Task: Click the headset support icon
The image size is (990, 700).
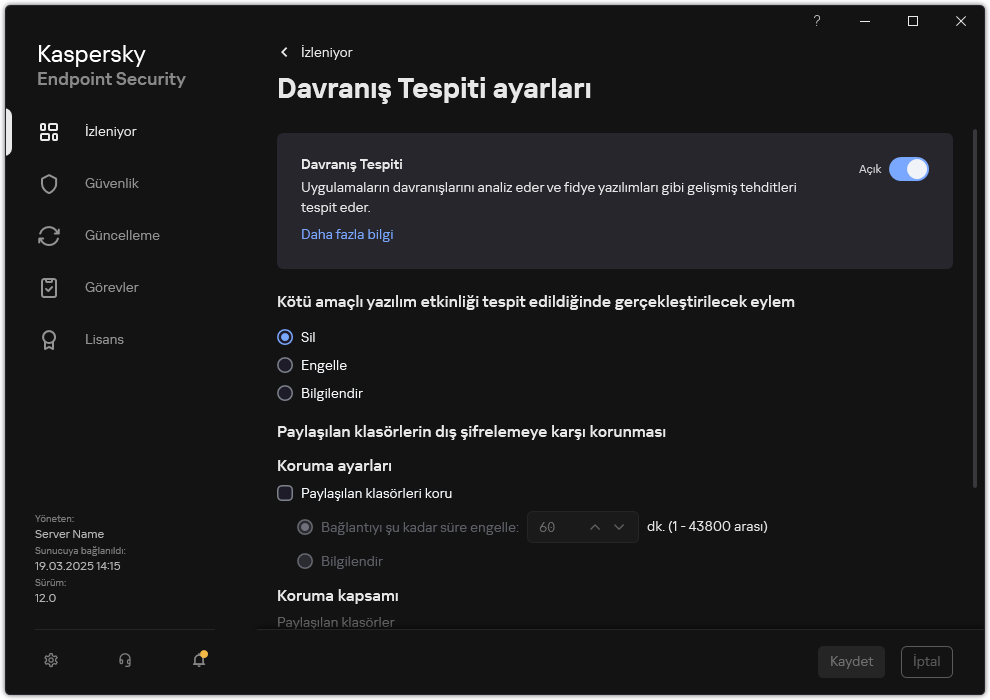Action: tap(124, 660)
